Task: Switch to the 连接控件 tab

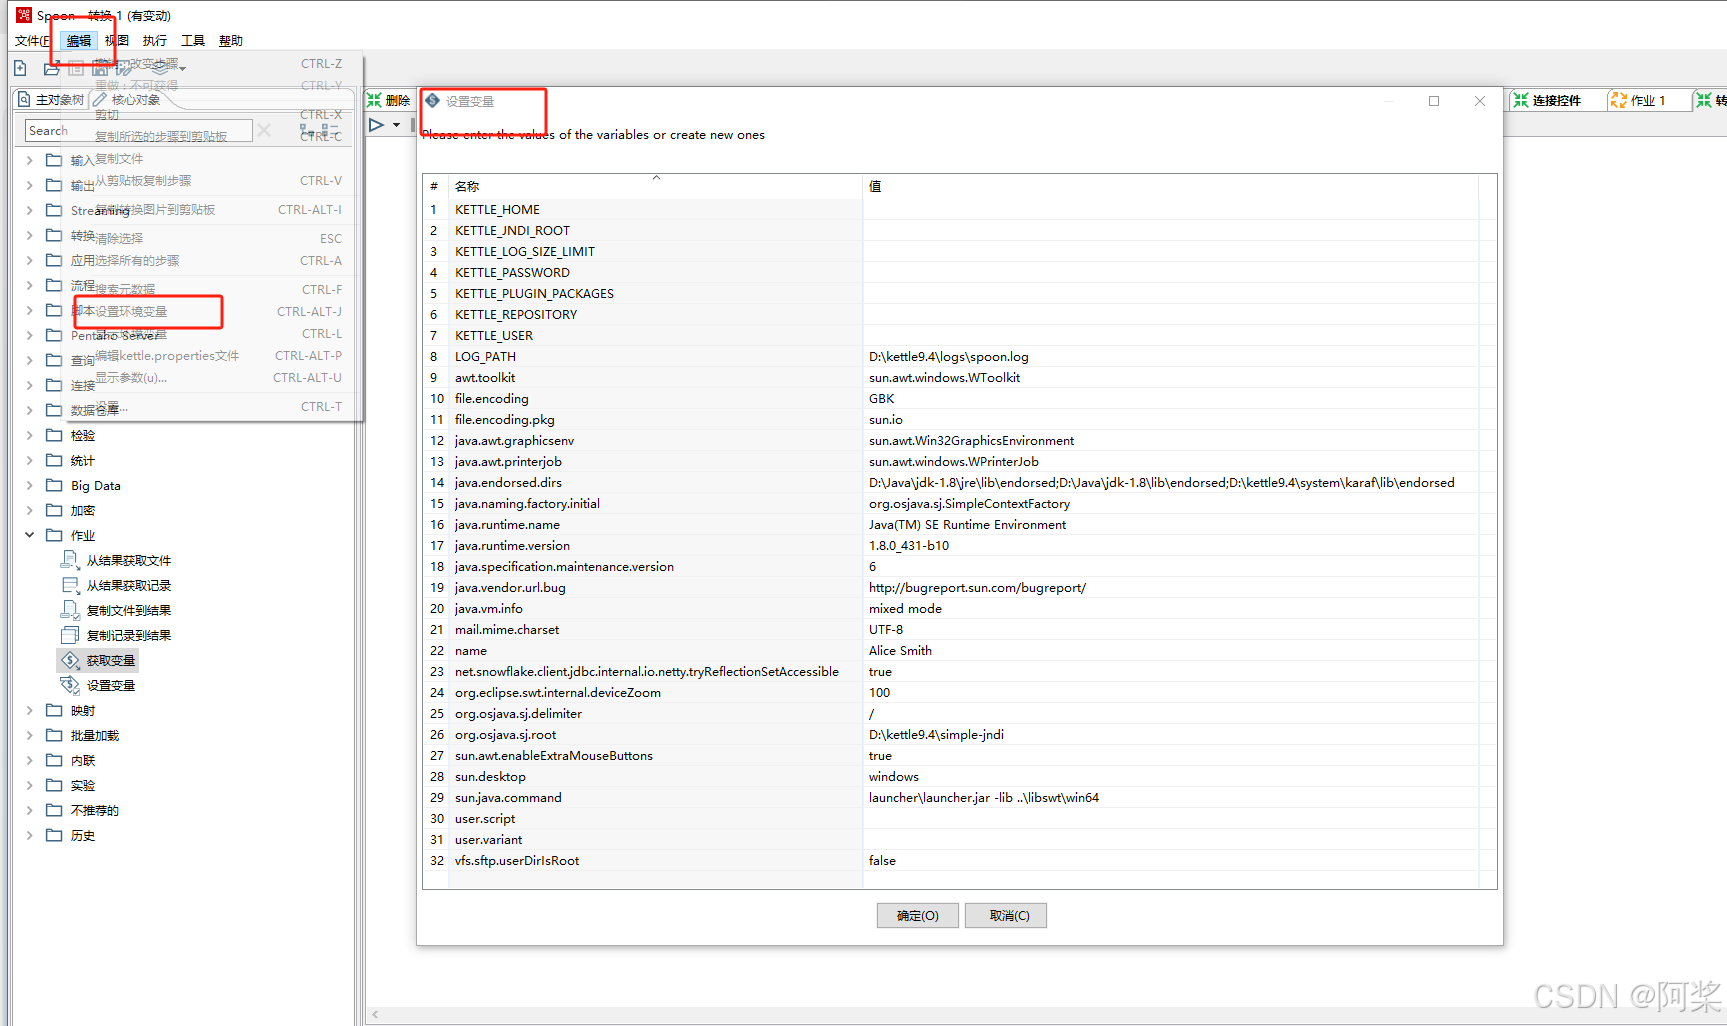Action: pyautogui.click(x=1547, y=100)
